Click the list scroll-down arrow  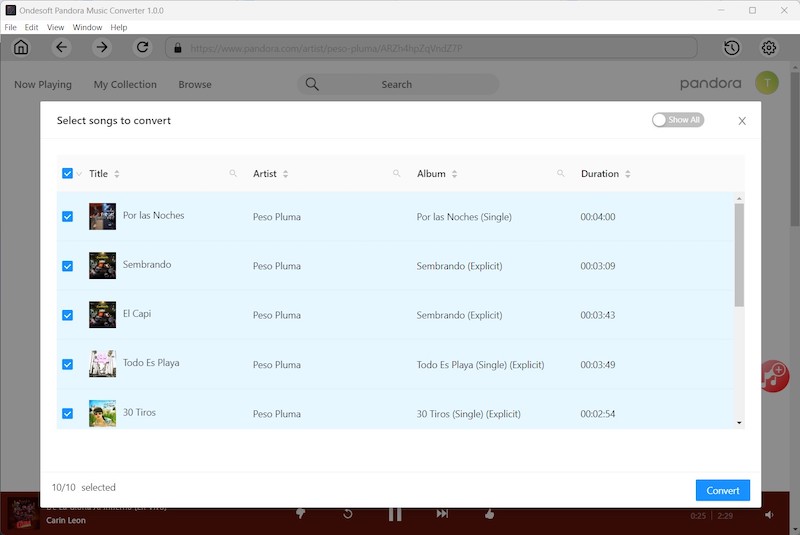[x=739, y=423]
